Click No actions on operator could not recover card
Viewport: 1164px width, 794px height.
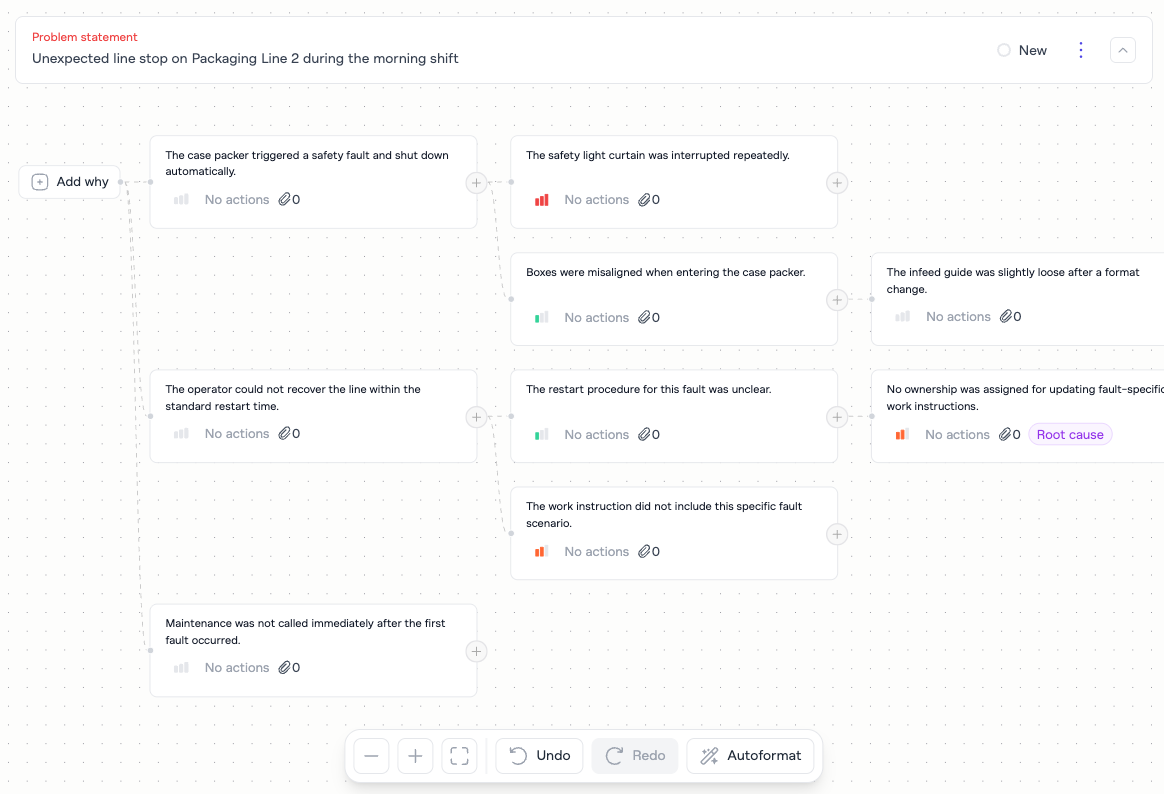[x=237, y=434]
